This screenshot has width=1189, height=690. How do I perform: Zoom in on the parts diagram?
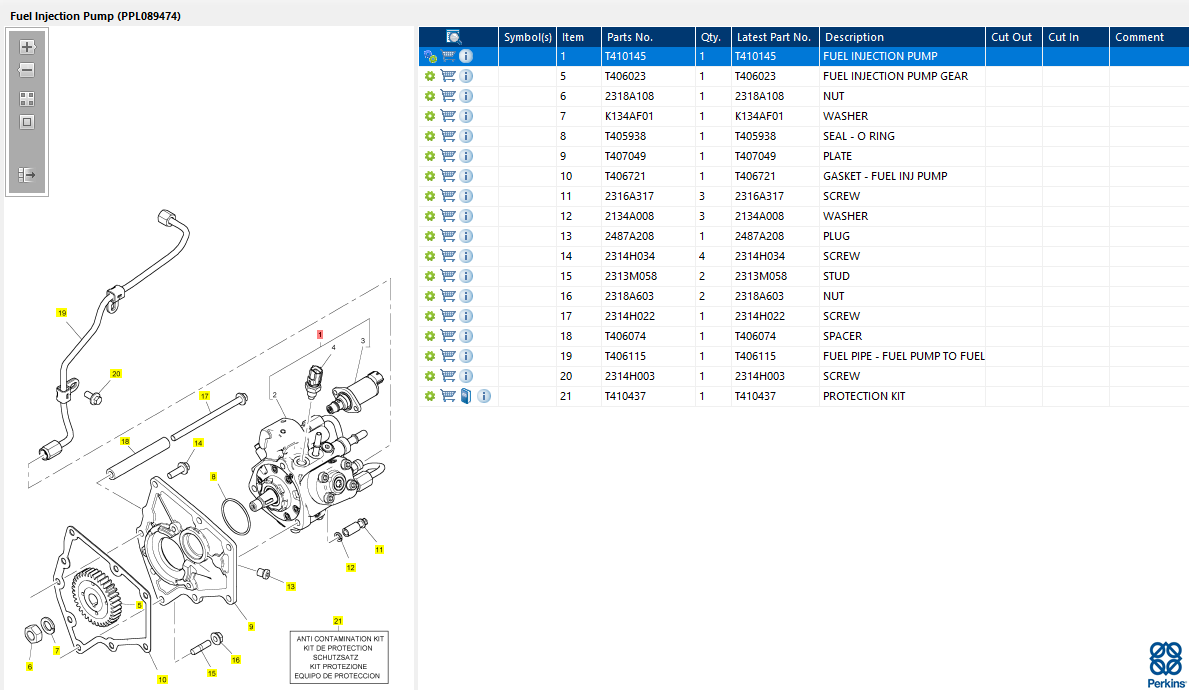27,47
